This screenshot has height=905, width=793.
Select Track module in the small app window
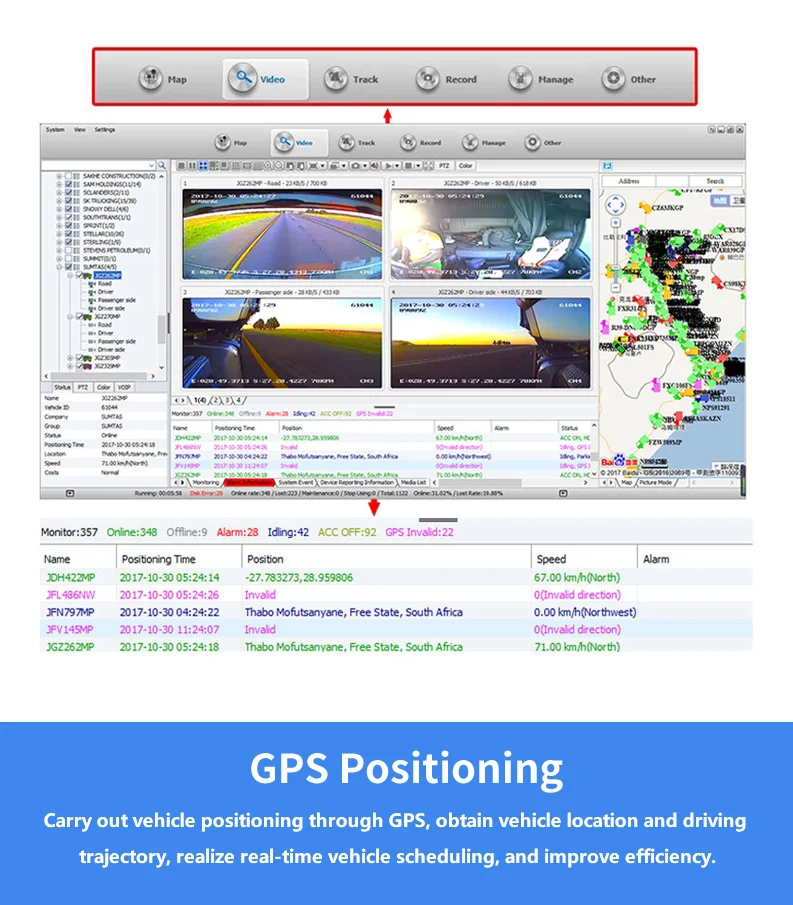[356, 142]
